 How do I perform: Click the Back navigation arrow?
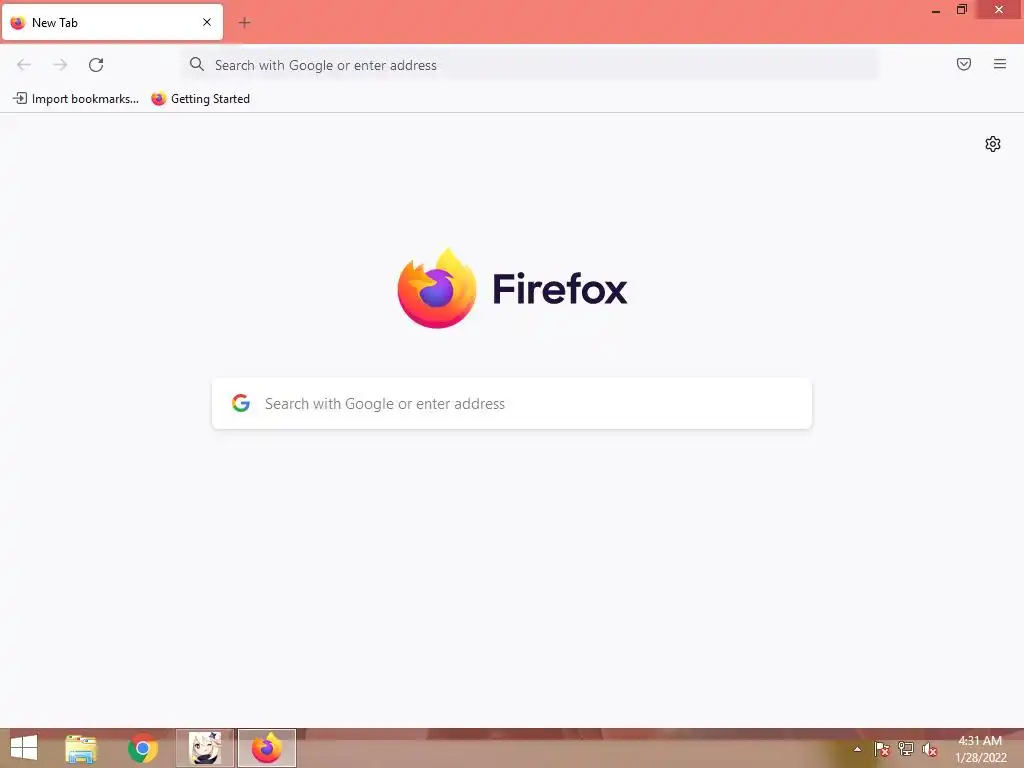click(x=24, y=65)
